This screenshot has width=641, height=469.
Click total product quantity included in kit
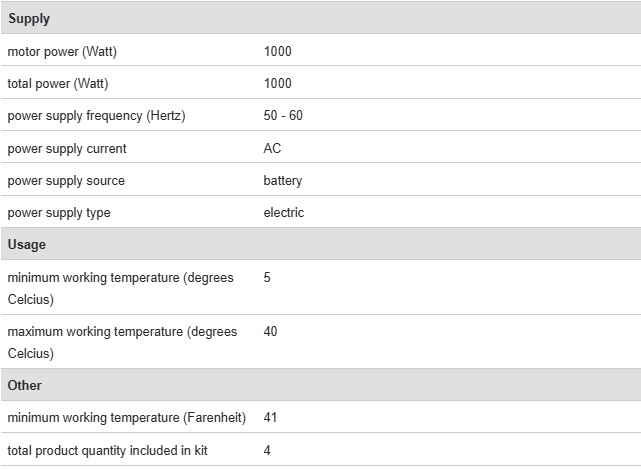[107, 450]
